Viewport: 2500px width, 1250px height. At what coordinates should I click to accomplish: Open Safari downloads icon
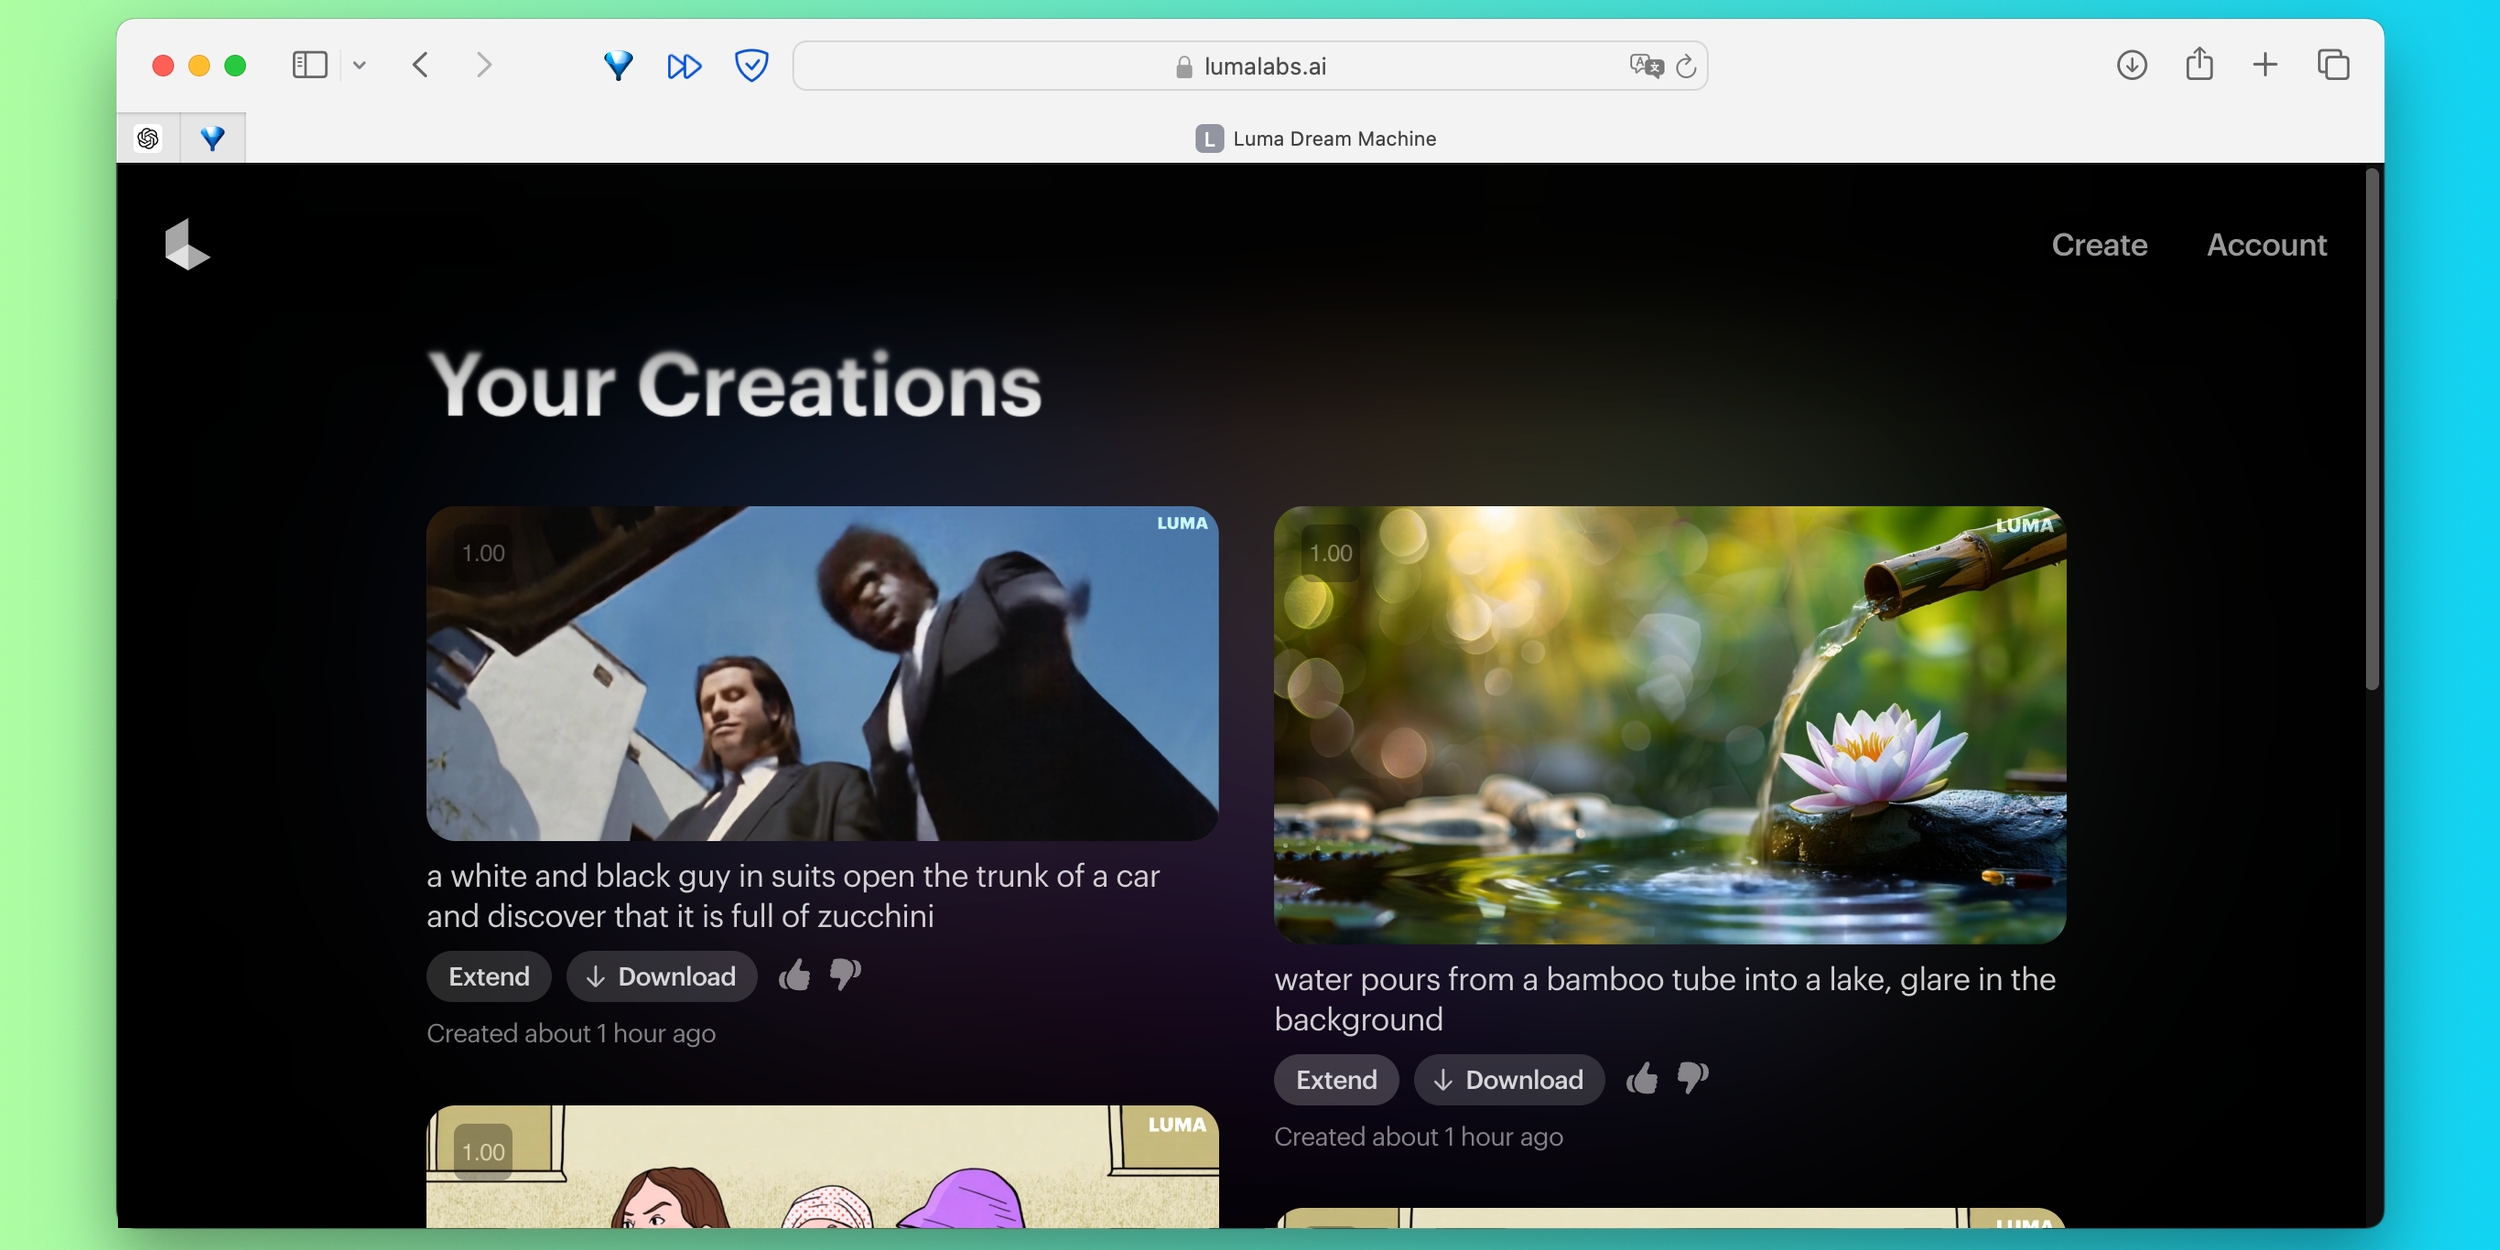tap(2132, 65)
